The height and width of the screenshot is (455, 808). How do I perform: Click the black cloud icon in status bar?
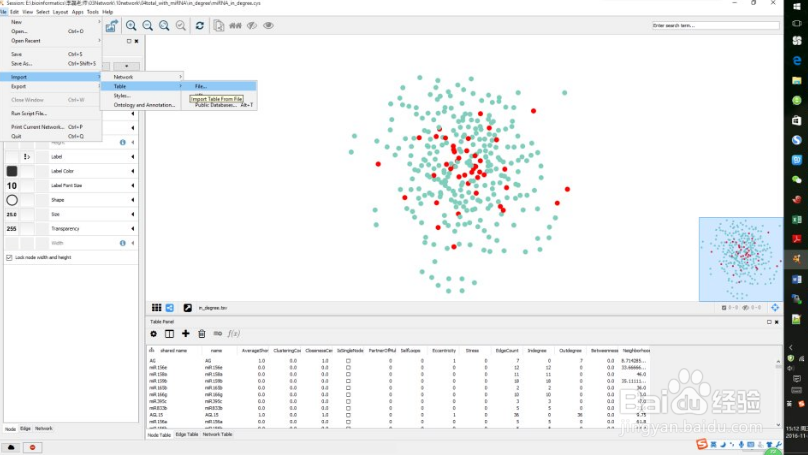point(11,447)
